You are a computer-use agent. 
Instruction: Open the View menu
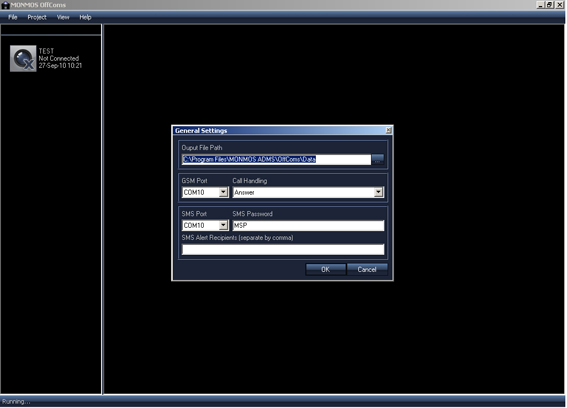pyautogui.click(x=63, y=17)
